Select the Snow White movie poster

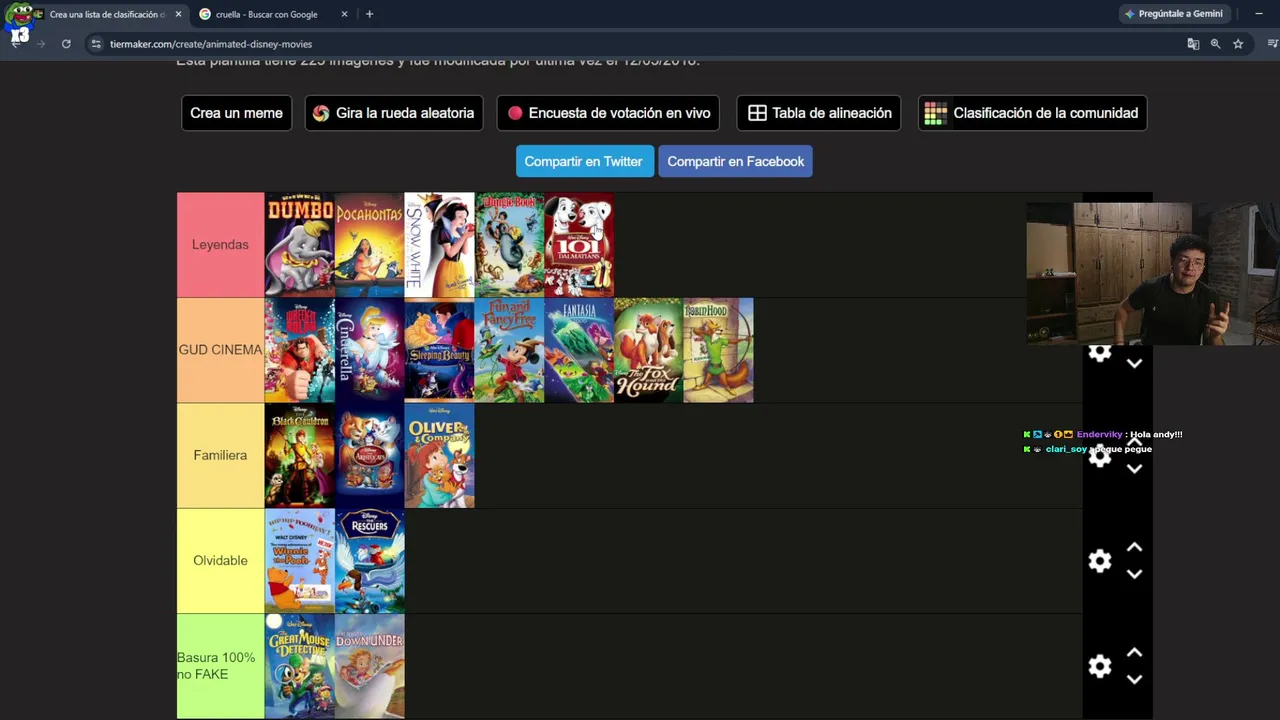pos(439,245)
